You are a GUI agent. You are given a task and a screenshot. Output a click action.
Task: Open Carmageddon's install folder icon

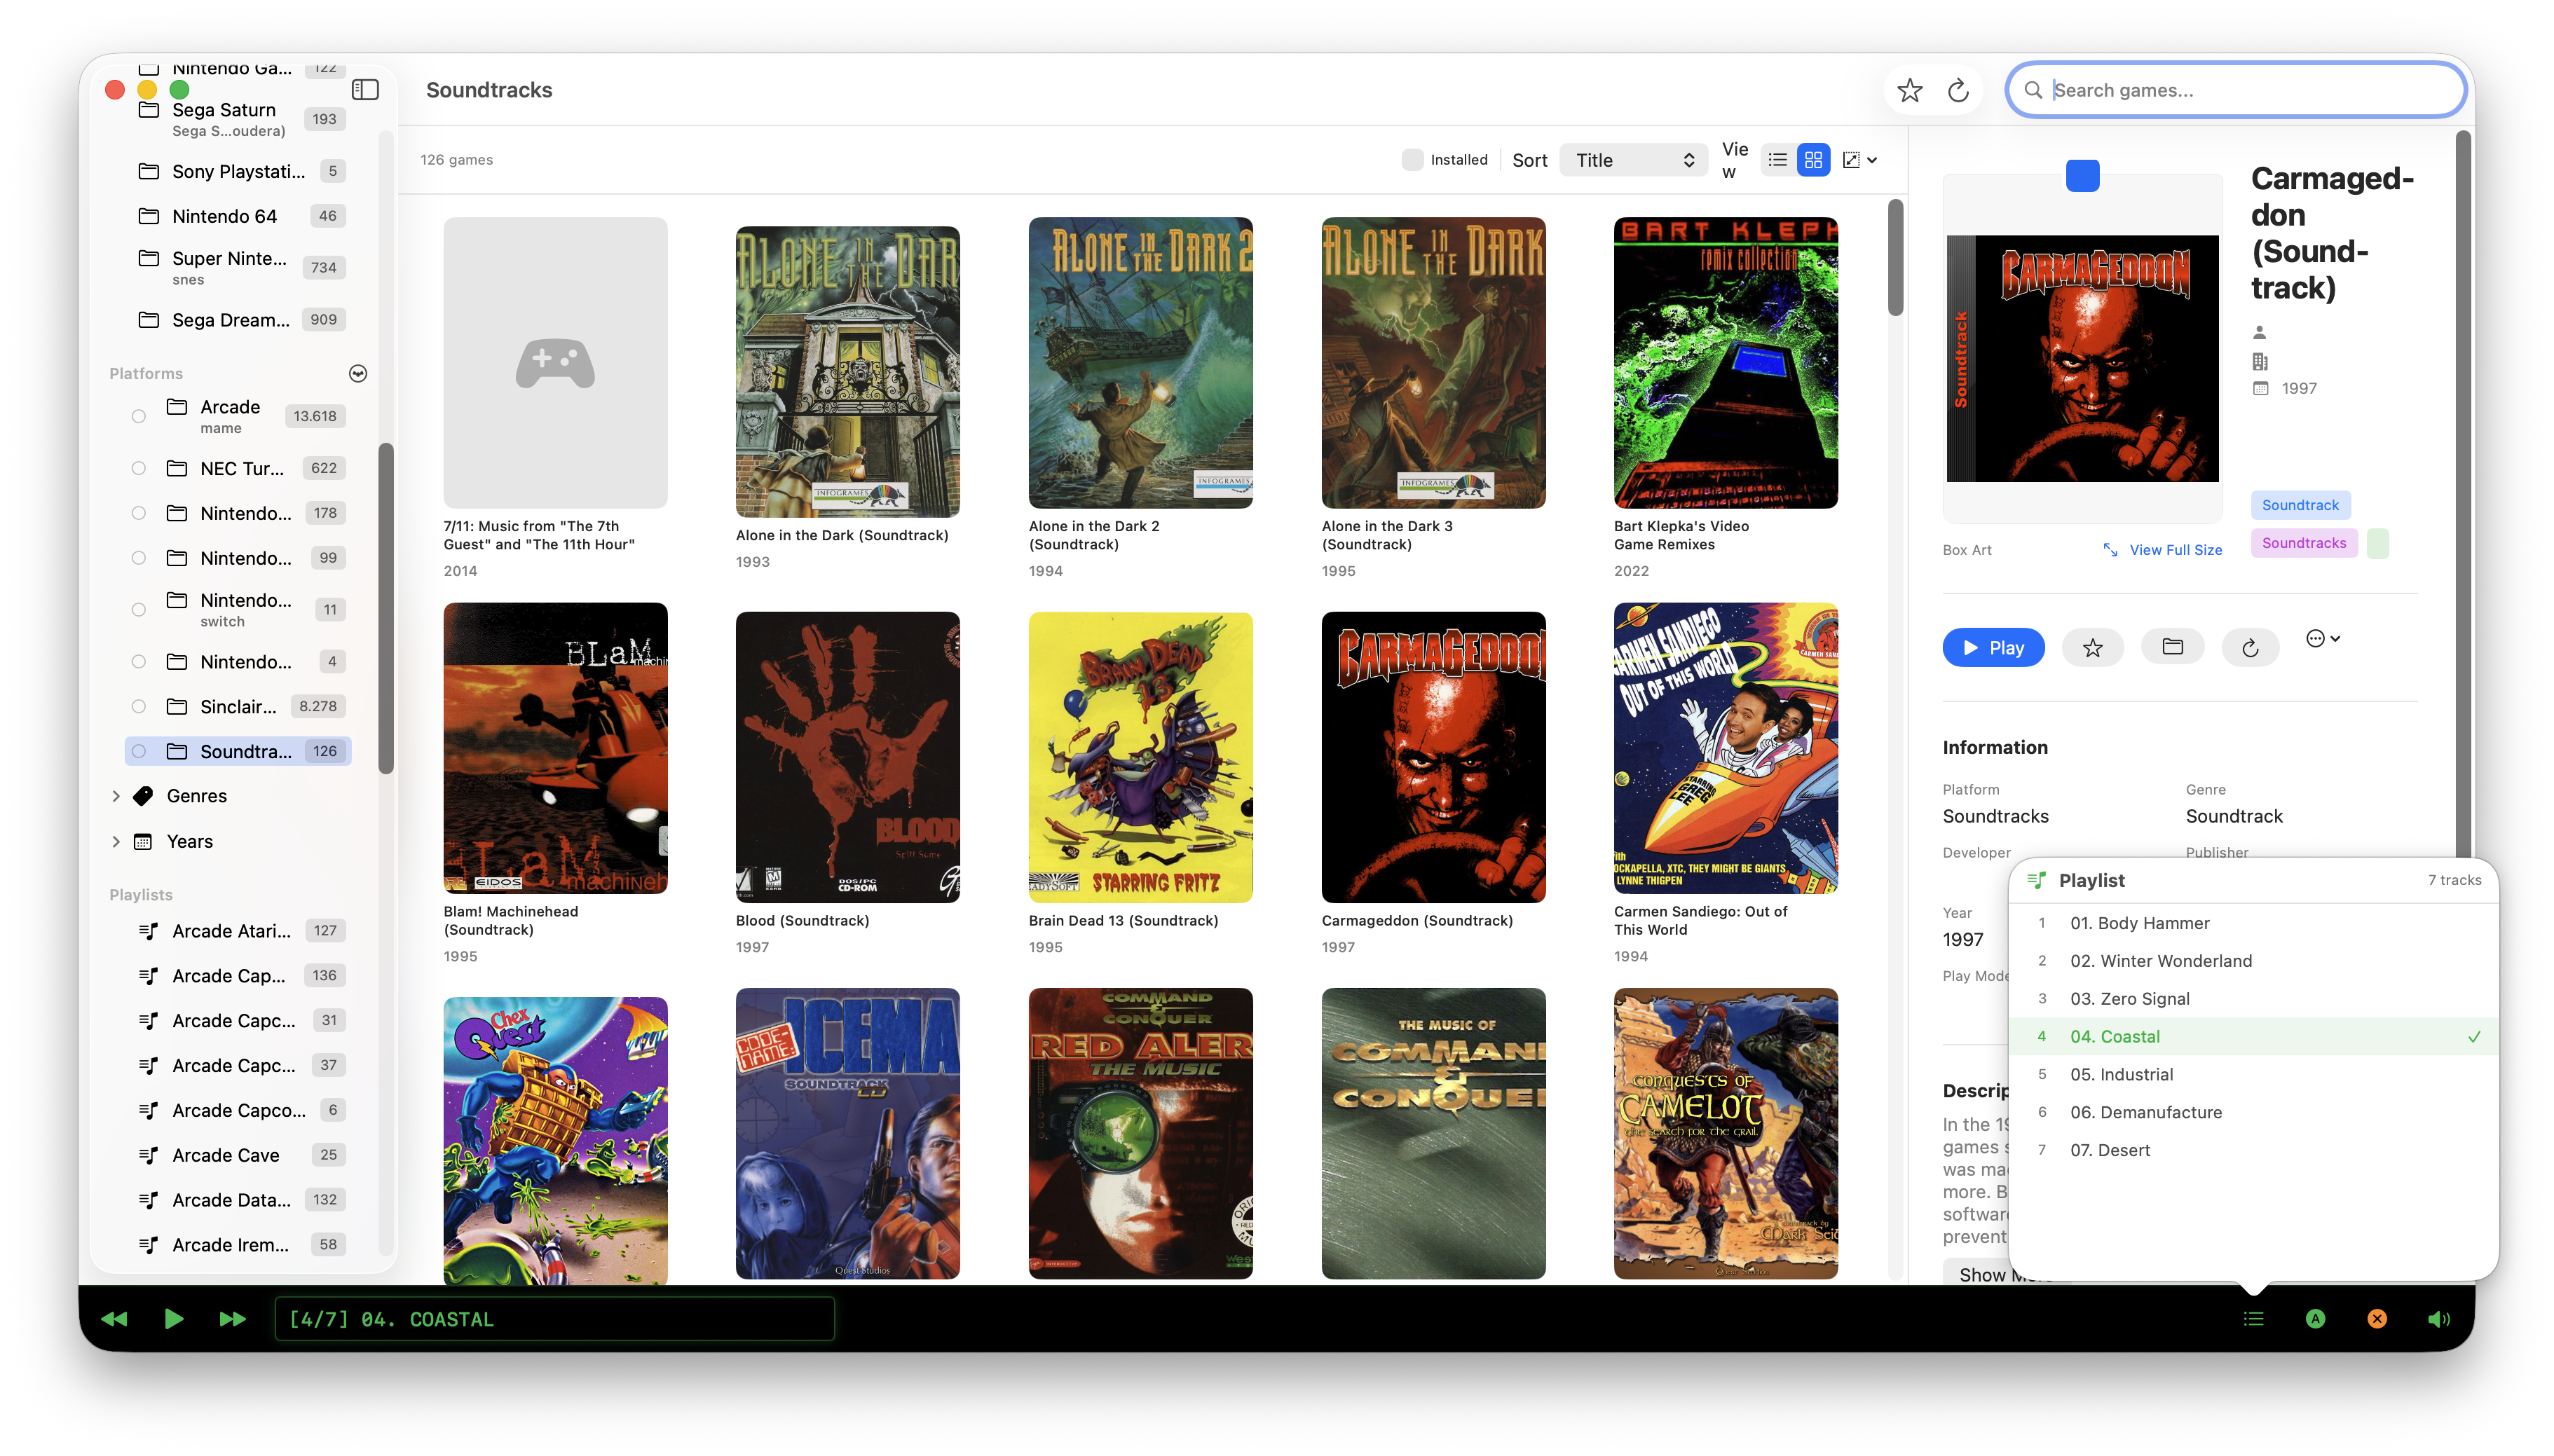pyautogui.click(x=2173, y=647)
